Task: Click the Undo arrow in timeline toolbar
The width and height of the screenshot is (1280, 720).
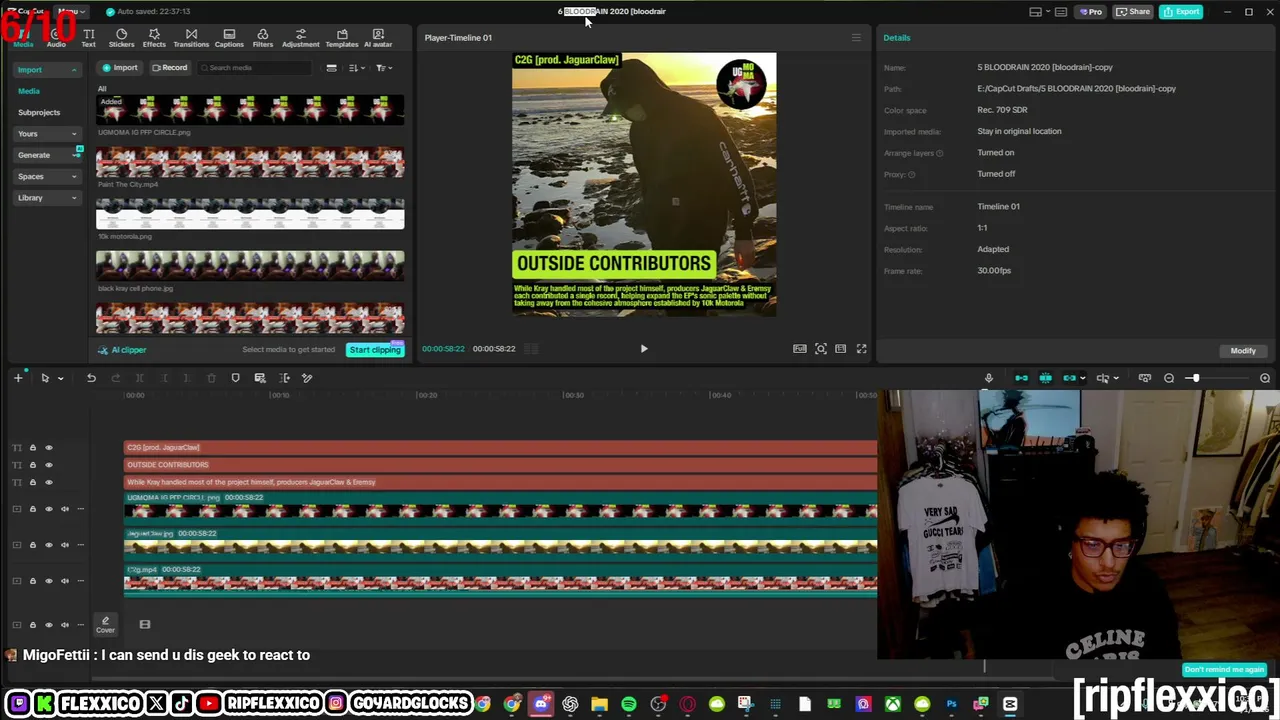Action: click(91, 378)
